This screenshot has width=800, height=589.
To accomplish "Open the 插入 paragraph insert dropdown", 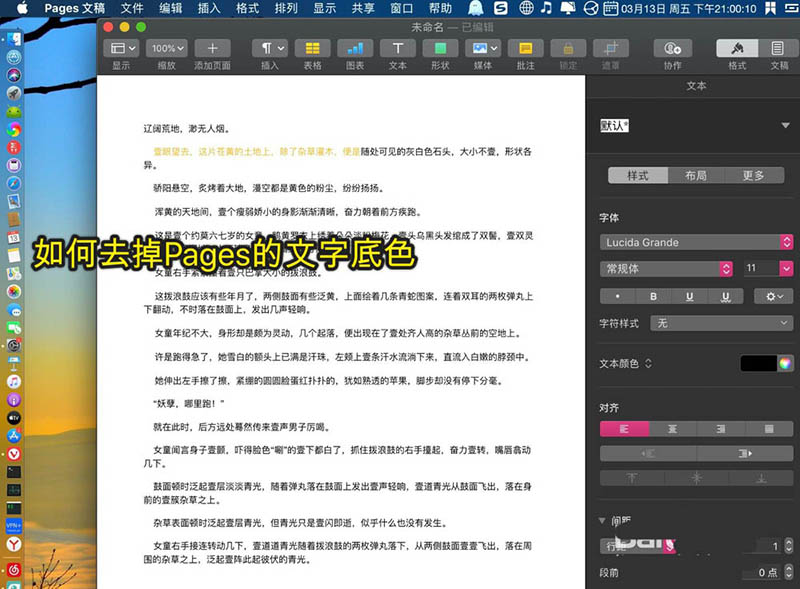I will (269, 48).
